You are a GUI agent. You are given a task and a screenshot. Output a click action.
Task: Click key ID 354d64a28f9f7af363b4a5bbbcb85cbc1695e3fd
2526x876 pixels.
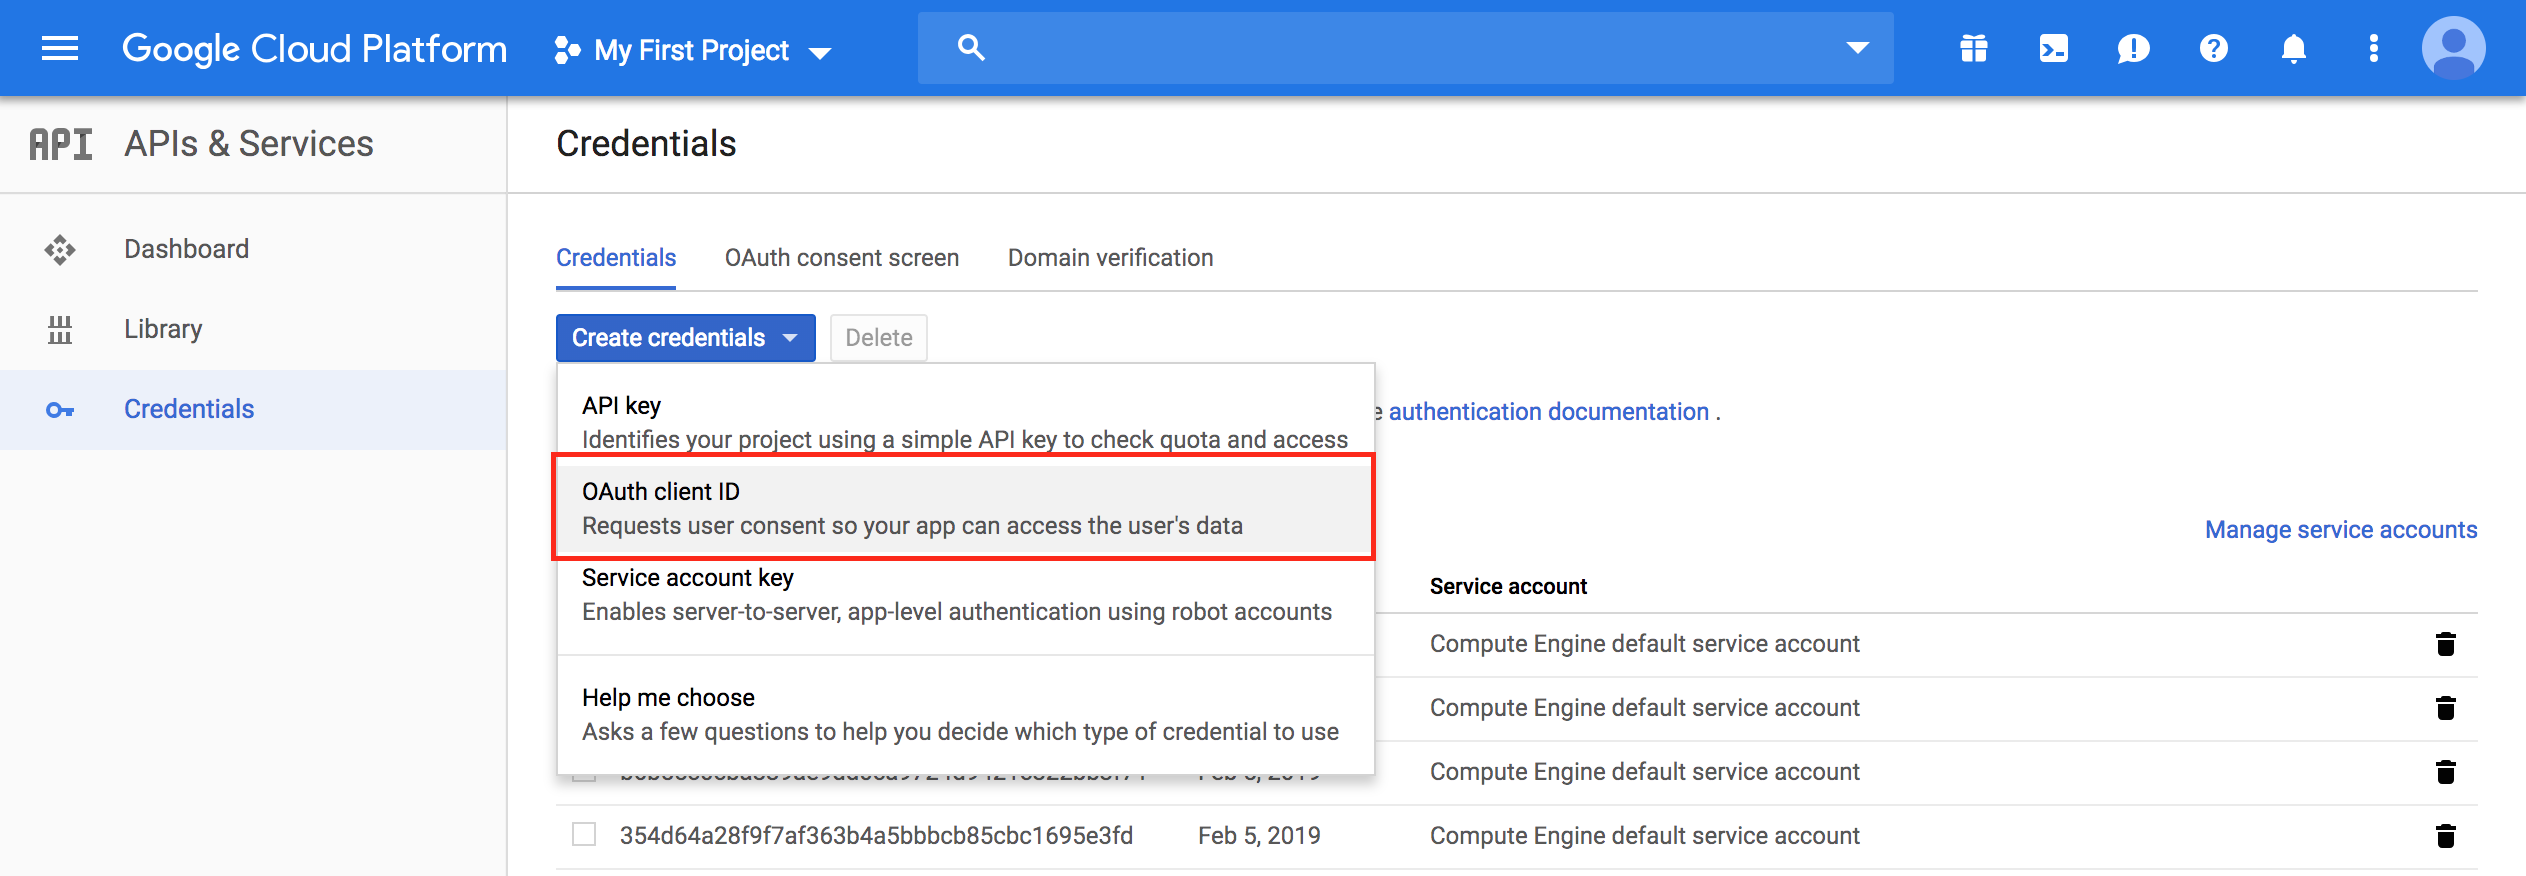tap(876, 836)
